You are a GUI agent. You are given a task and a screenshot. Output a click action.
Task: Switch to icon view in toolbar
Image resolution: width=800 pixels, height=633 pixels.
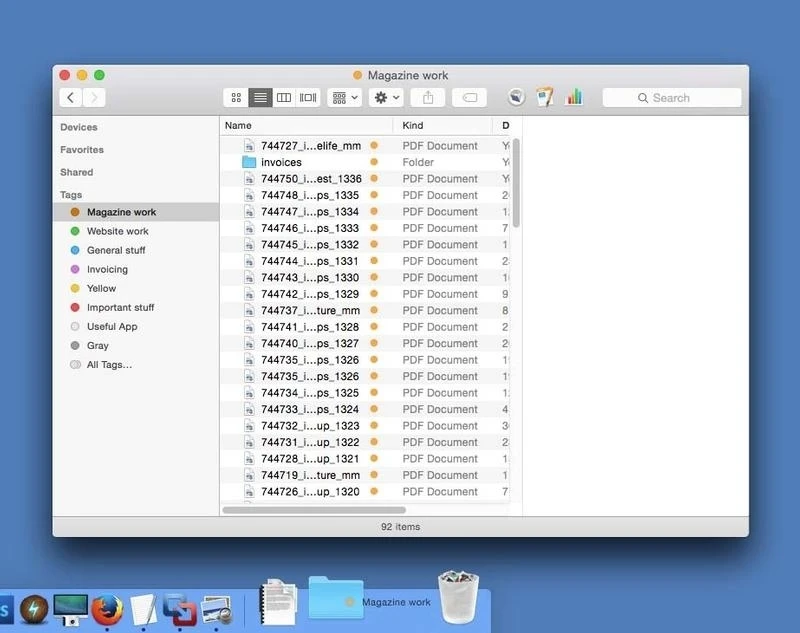tap(236, 98)
